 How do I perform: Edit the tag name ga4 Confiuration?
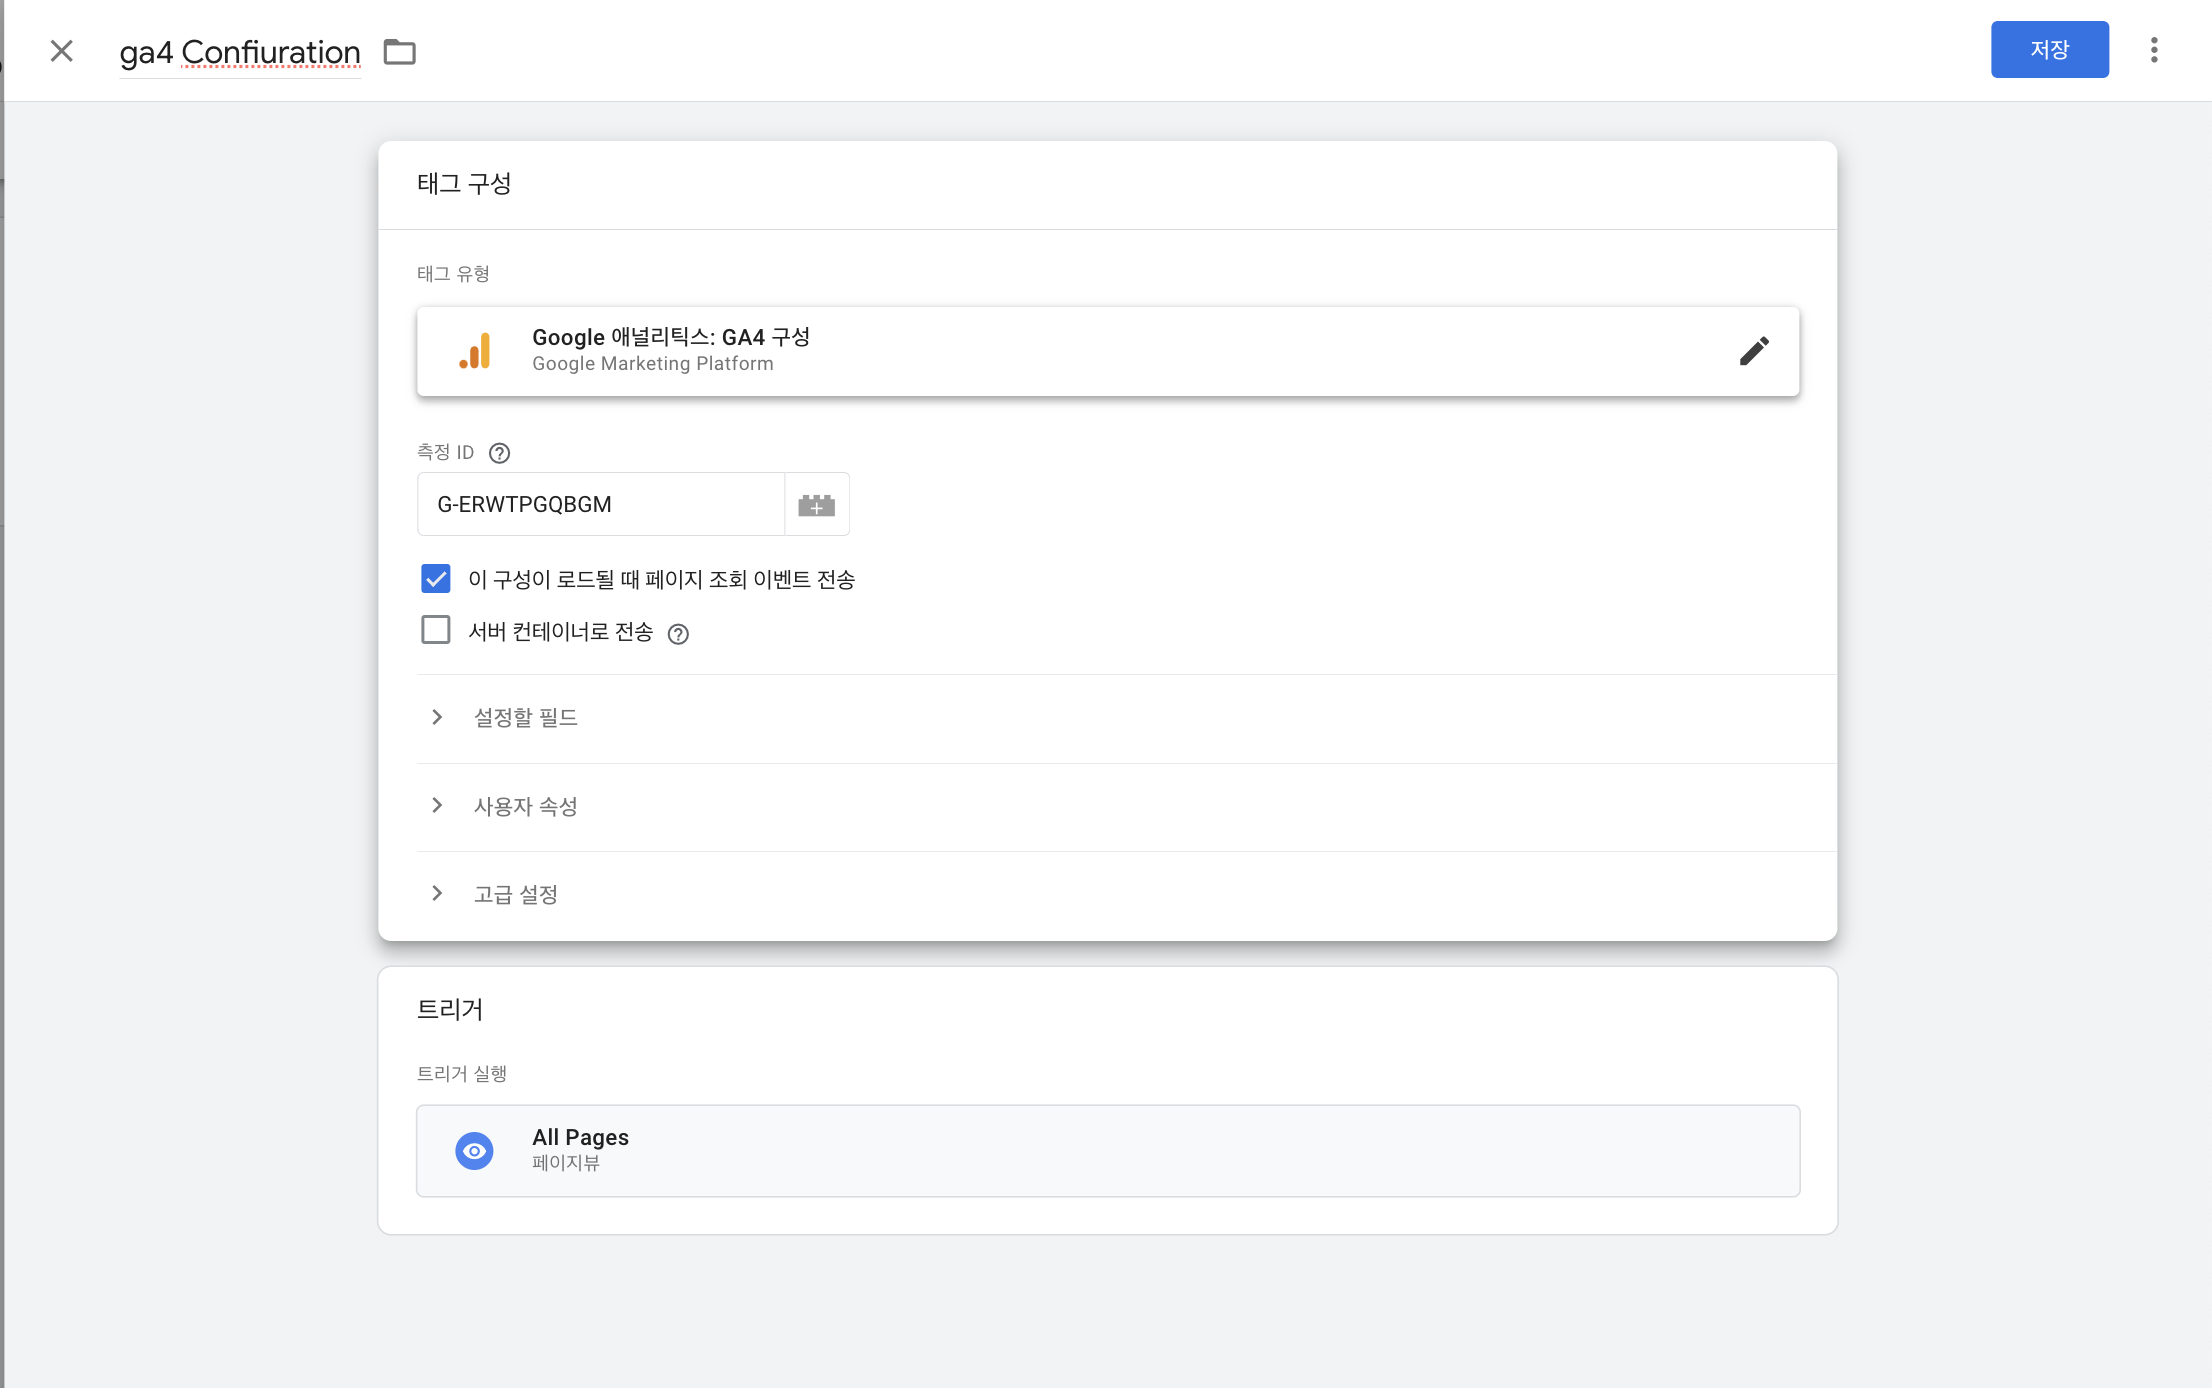coord(240,52)
